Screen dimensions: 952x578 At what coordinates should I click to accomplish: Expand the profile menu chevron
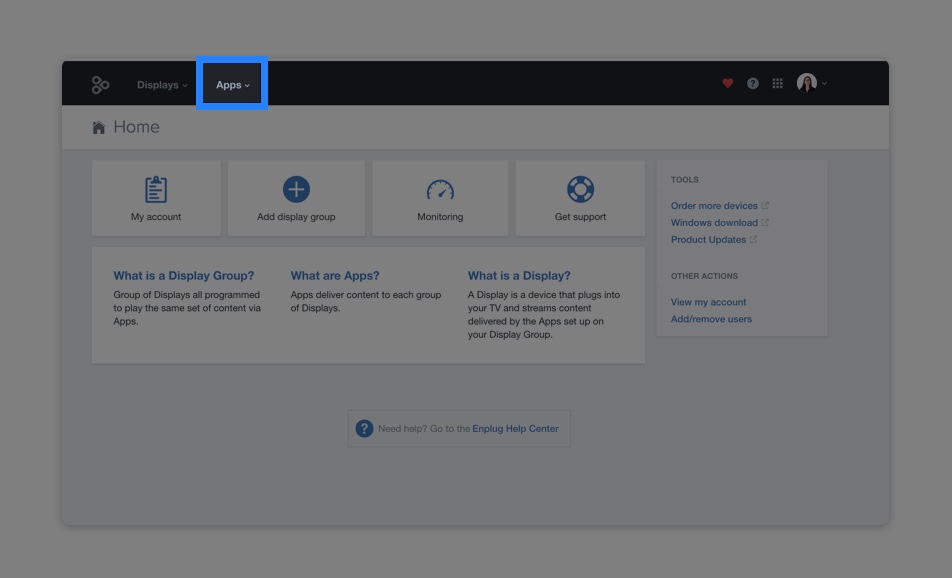pos(824,84)
